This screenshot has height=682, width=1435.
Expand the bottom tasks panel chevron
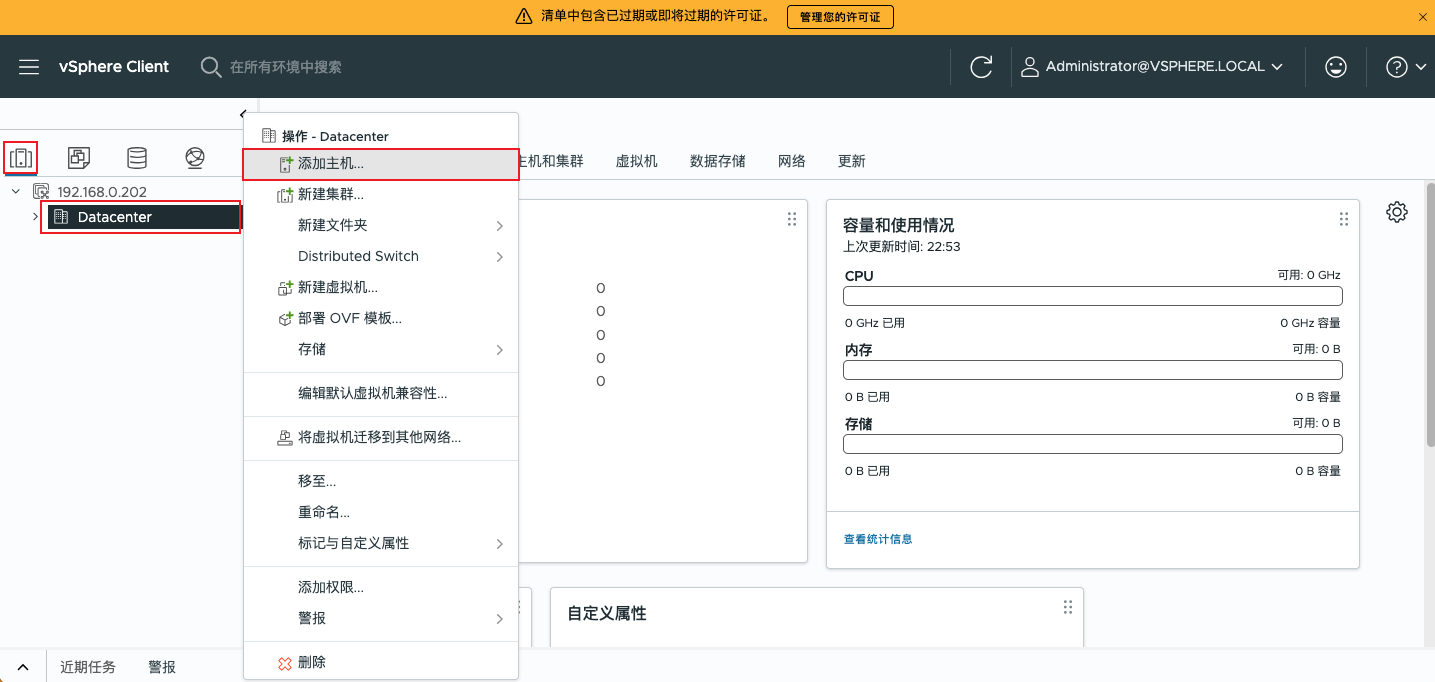click(x=23, y=667)
